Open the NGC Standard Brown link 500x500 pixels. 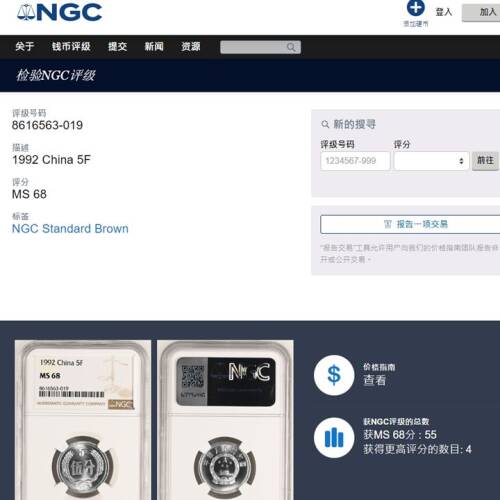coord(70,229)
